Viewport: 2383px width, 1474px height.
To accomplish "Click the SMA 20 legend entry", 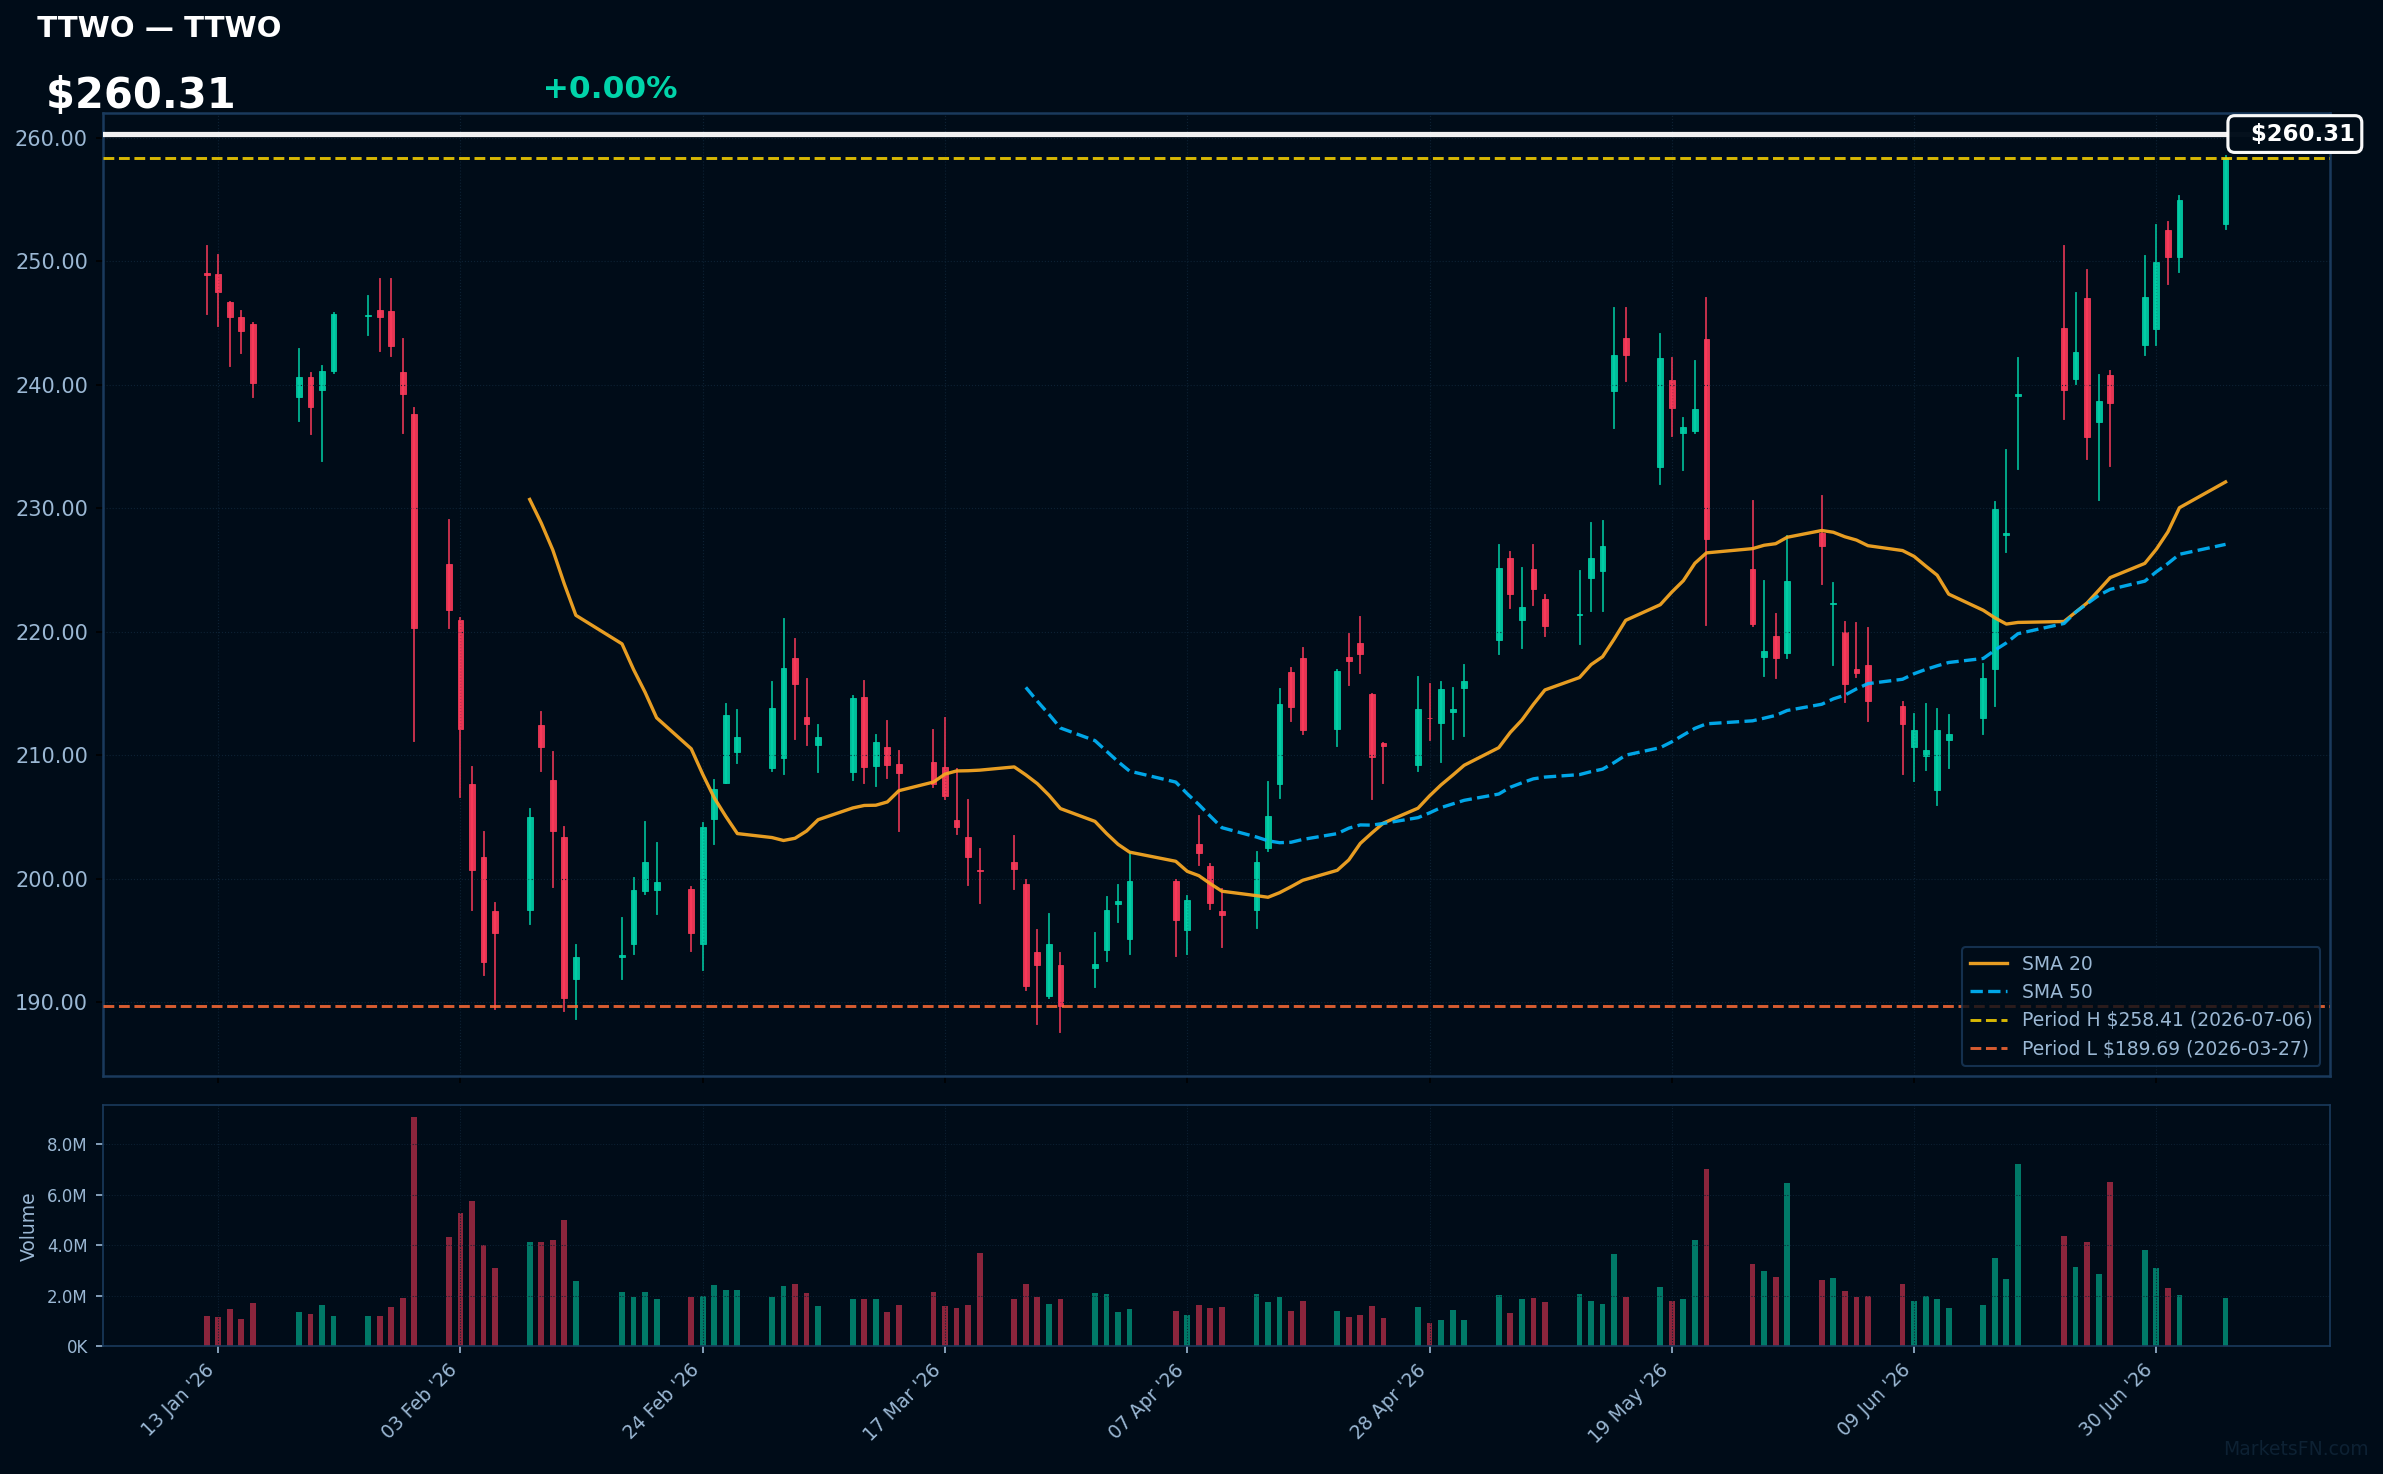I will 2056,964.
